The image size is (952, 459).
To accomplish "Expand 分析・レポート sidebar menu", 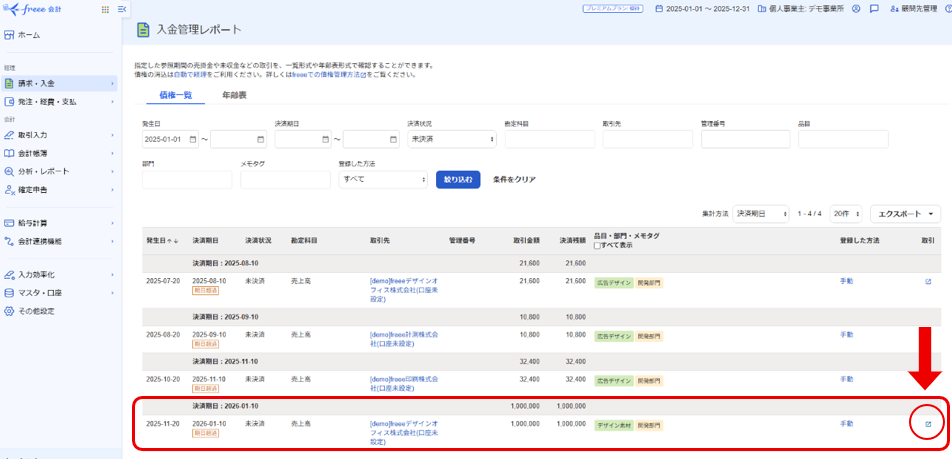I will [58, 171].
